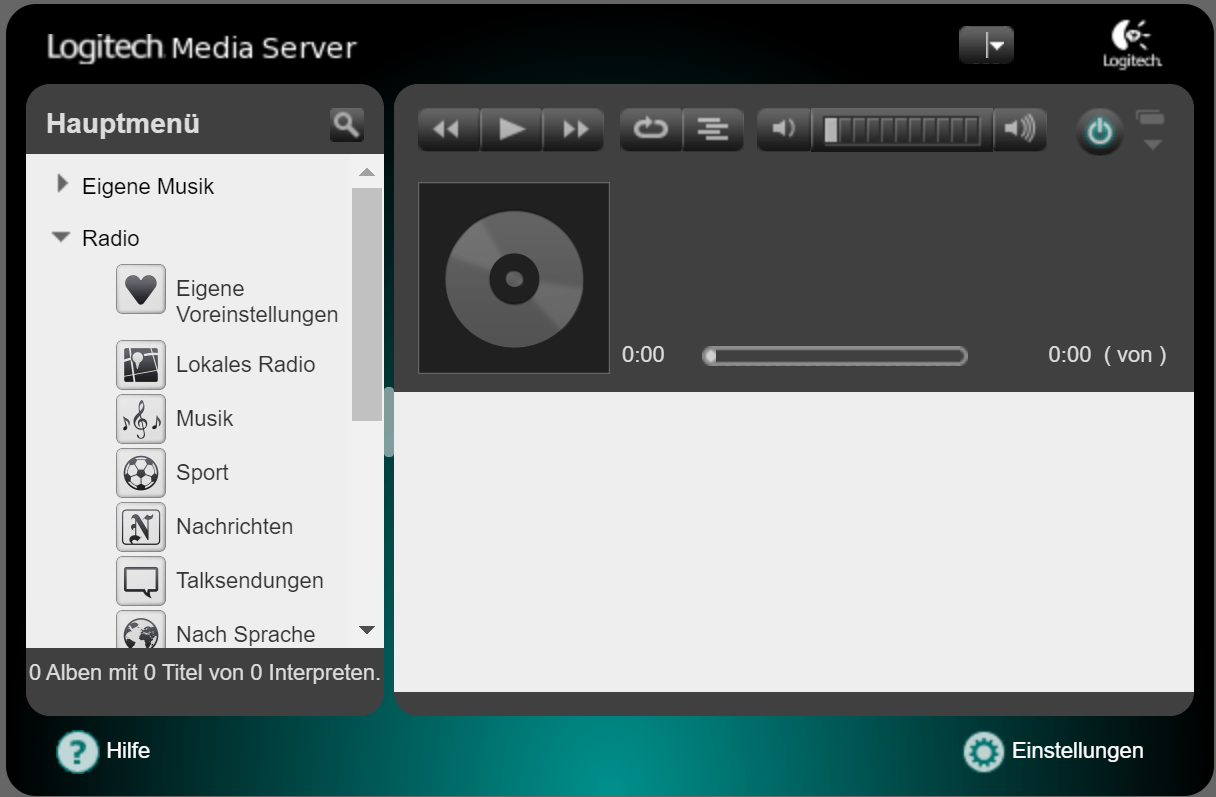Click the speech bubble Talksendungen icon
The height and width of the screenshot is (797, 1216).
pyautogui.click(x=141, y=581)
